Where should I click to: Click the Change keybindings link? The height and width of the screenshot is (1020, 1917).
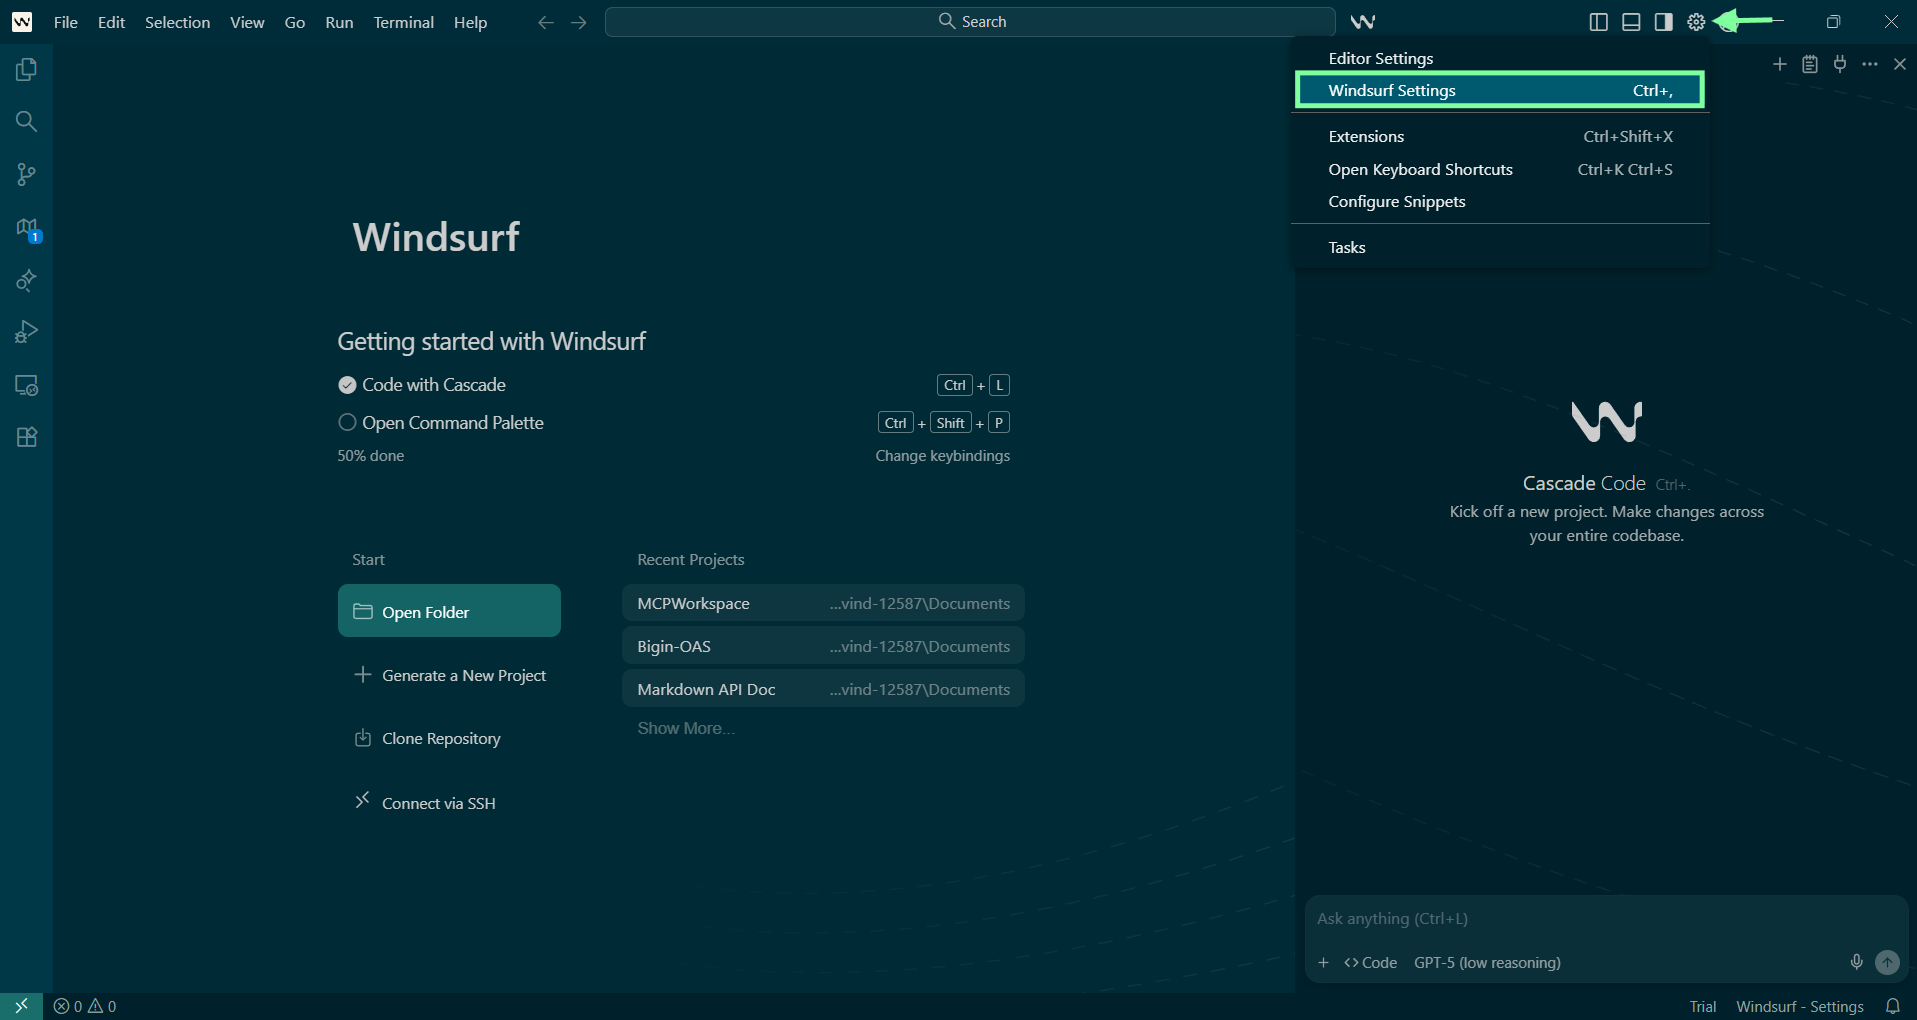pos(942,456)
